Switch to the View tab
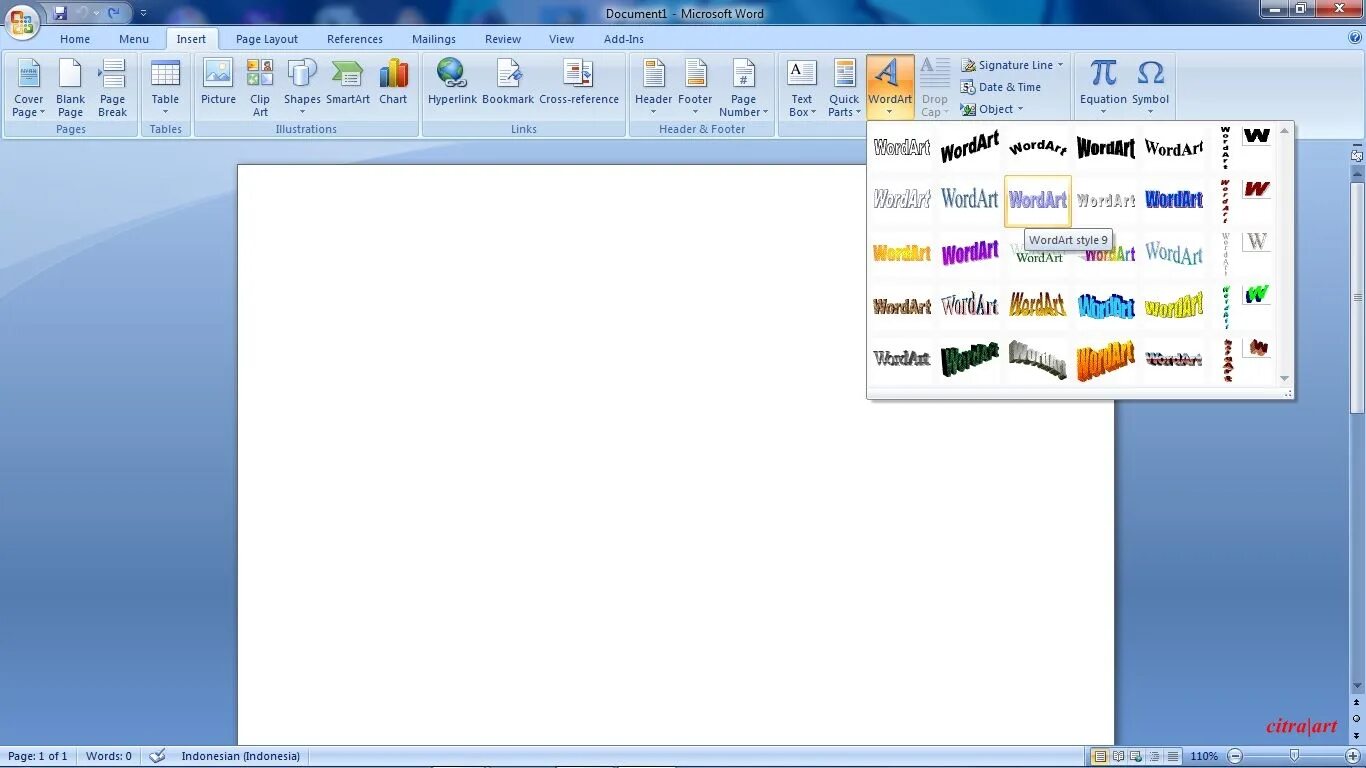This screenshot has height=768, width=1366. click(x=562, y=39)
